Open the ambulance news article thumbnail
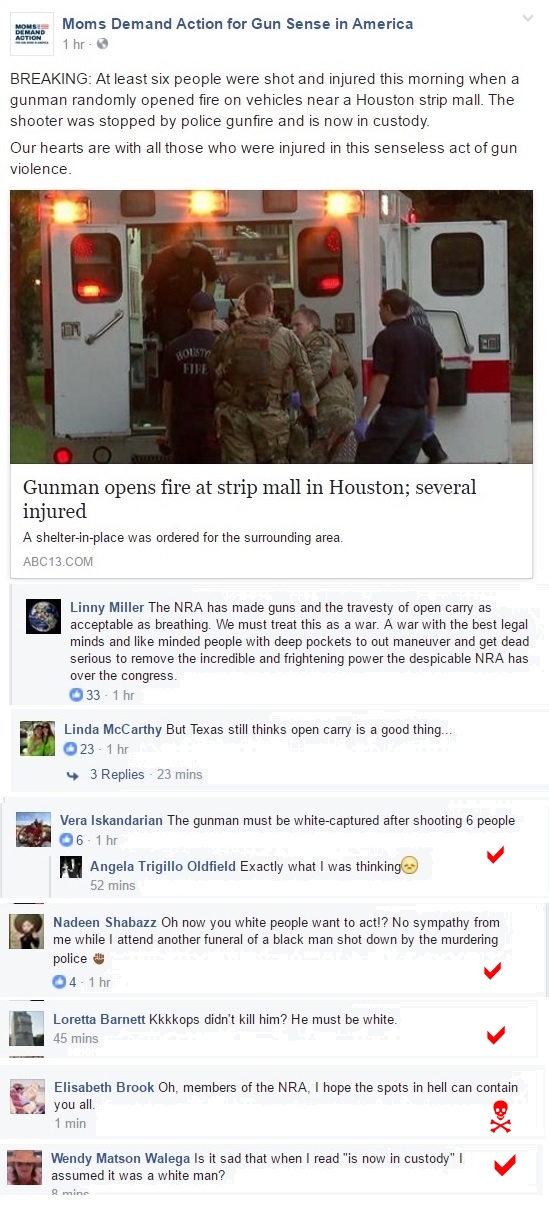This screenshot has width=549, height=1215. [271, 327]
